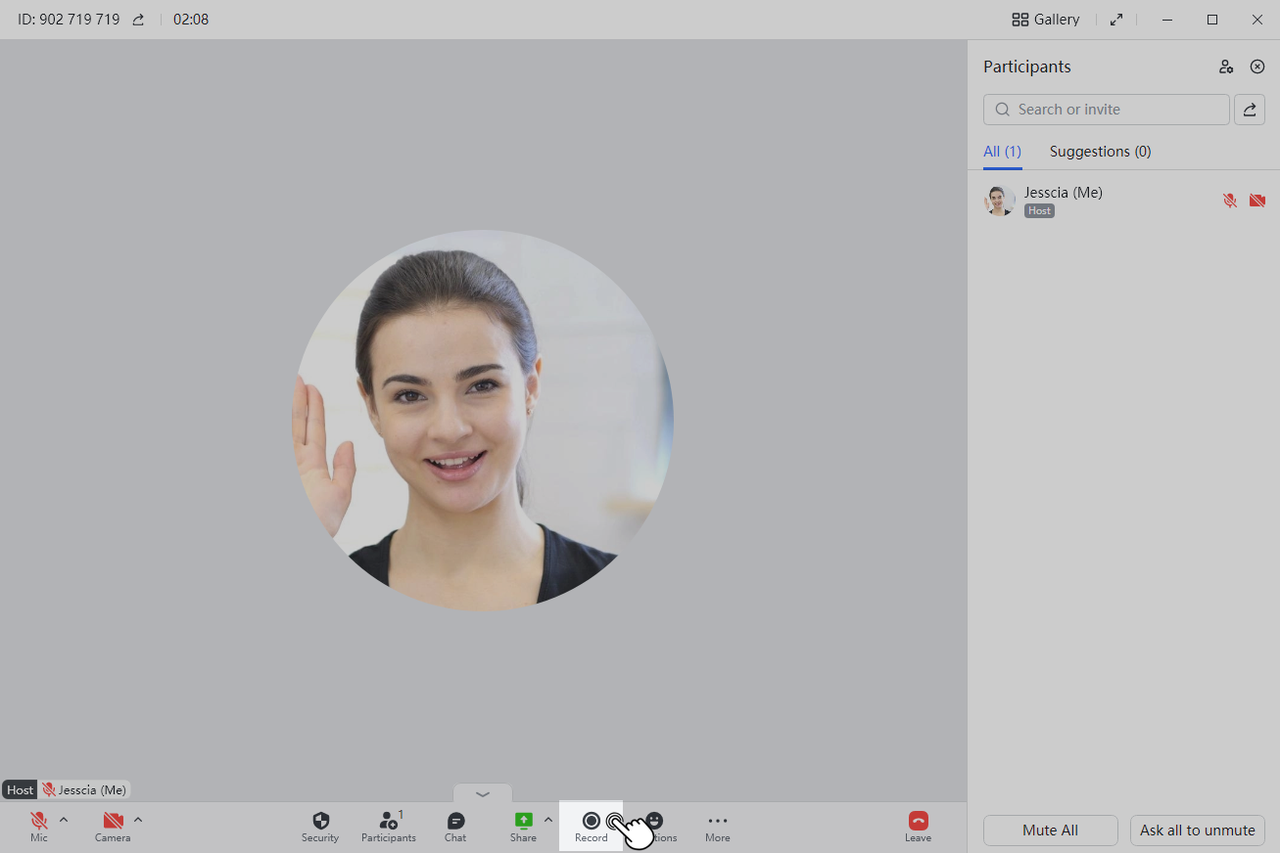The width and height of the screenshot is (1280, 853).
Task: Close the Participants panel
Action: click(1258, 67)
